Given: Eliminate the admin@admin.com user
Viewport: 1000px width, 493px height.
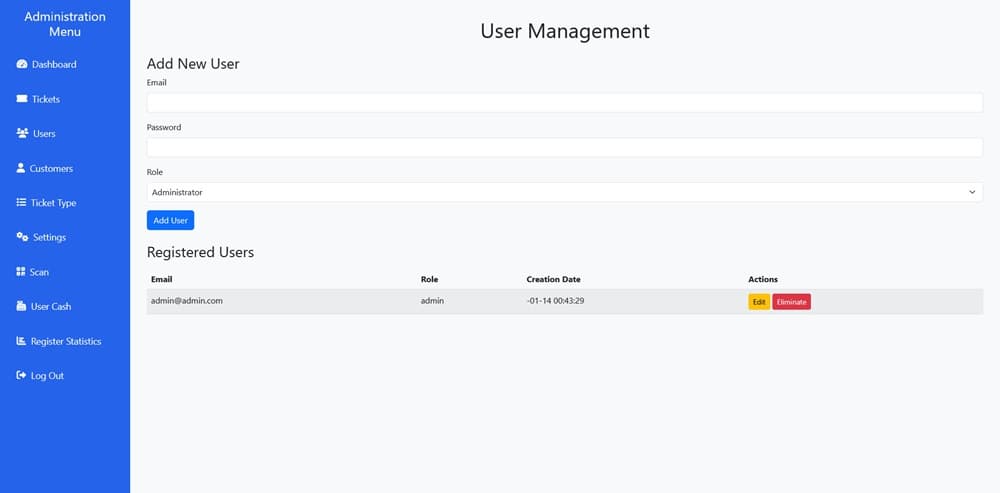Looking at the screenshot, I should coord(791,302).
